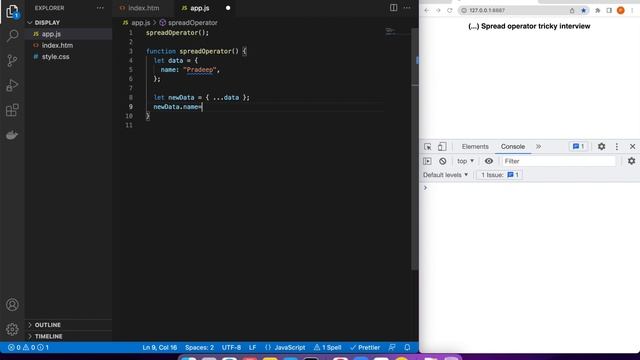Open the browser profile avatar
Image resolution: width=640 pixels, height=360 pixels.
[x=621, y=10]
